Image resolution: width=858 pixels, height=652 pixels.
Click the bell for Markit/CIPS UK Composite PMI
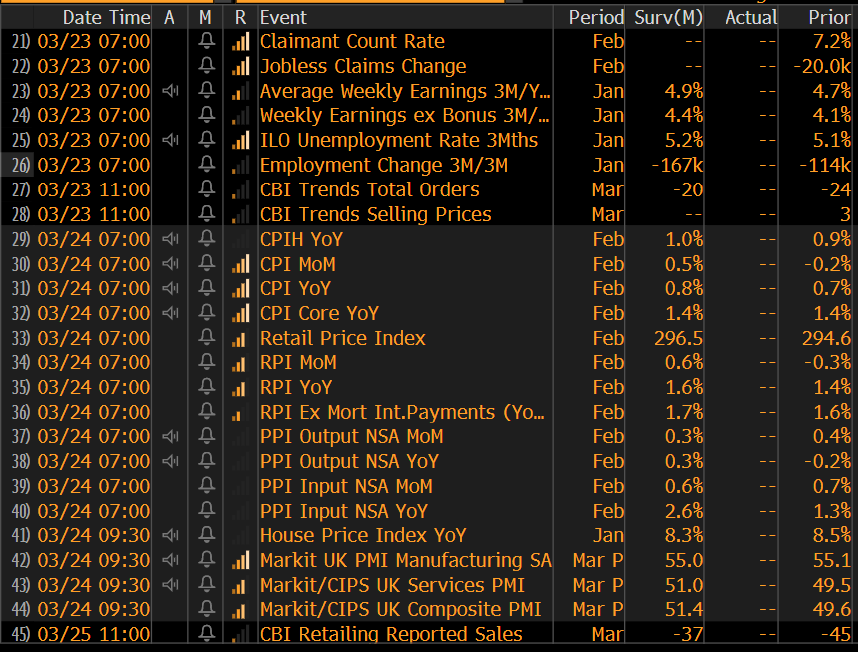[206, 609]
